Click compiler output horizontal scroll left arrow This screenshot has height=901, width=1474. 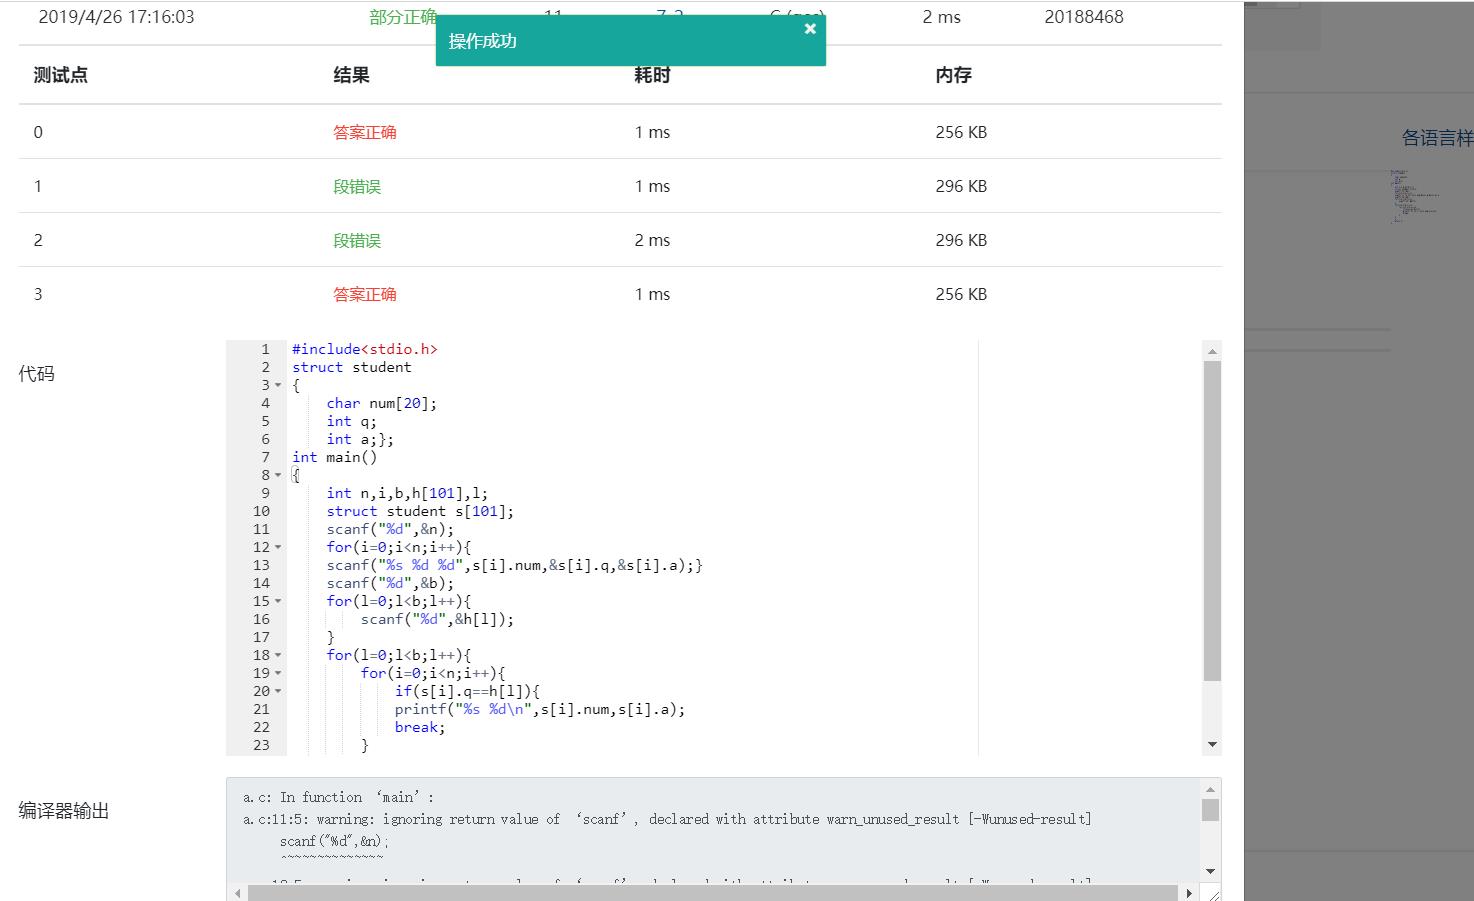[237, 893]
